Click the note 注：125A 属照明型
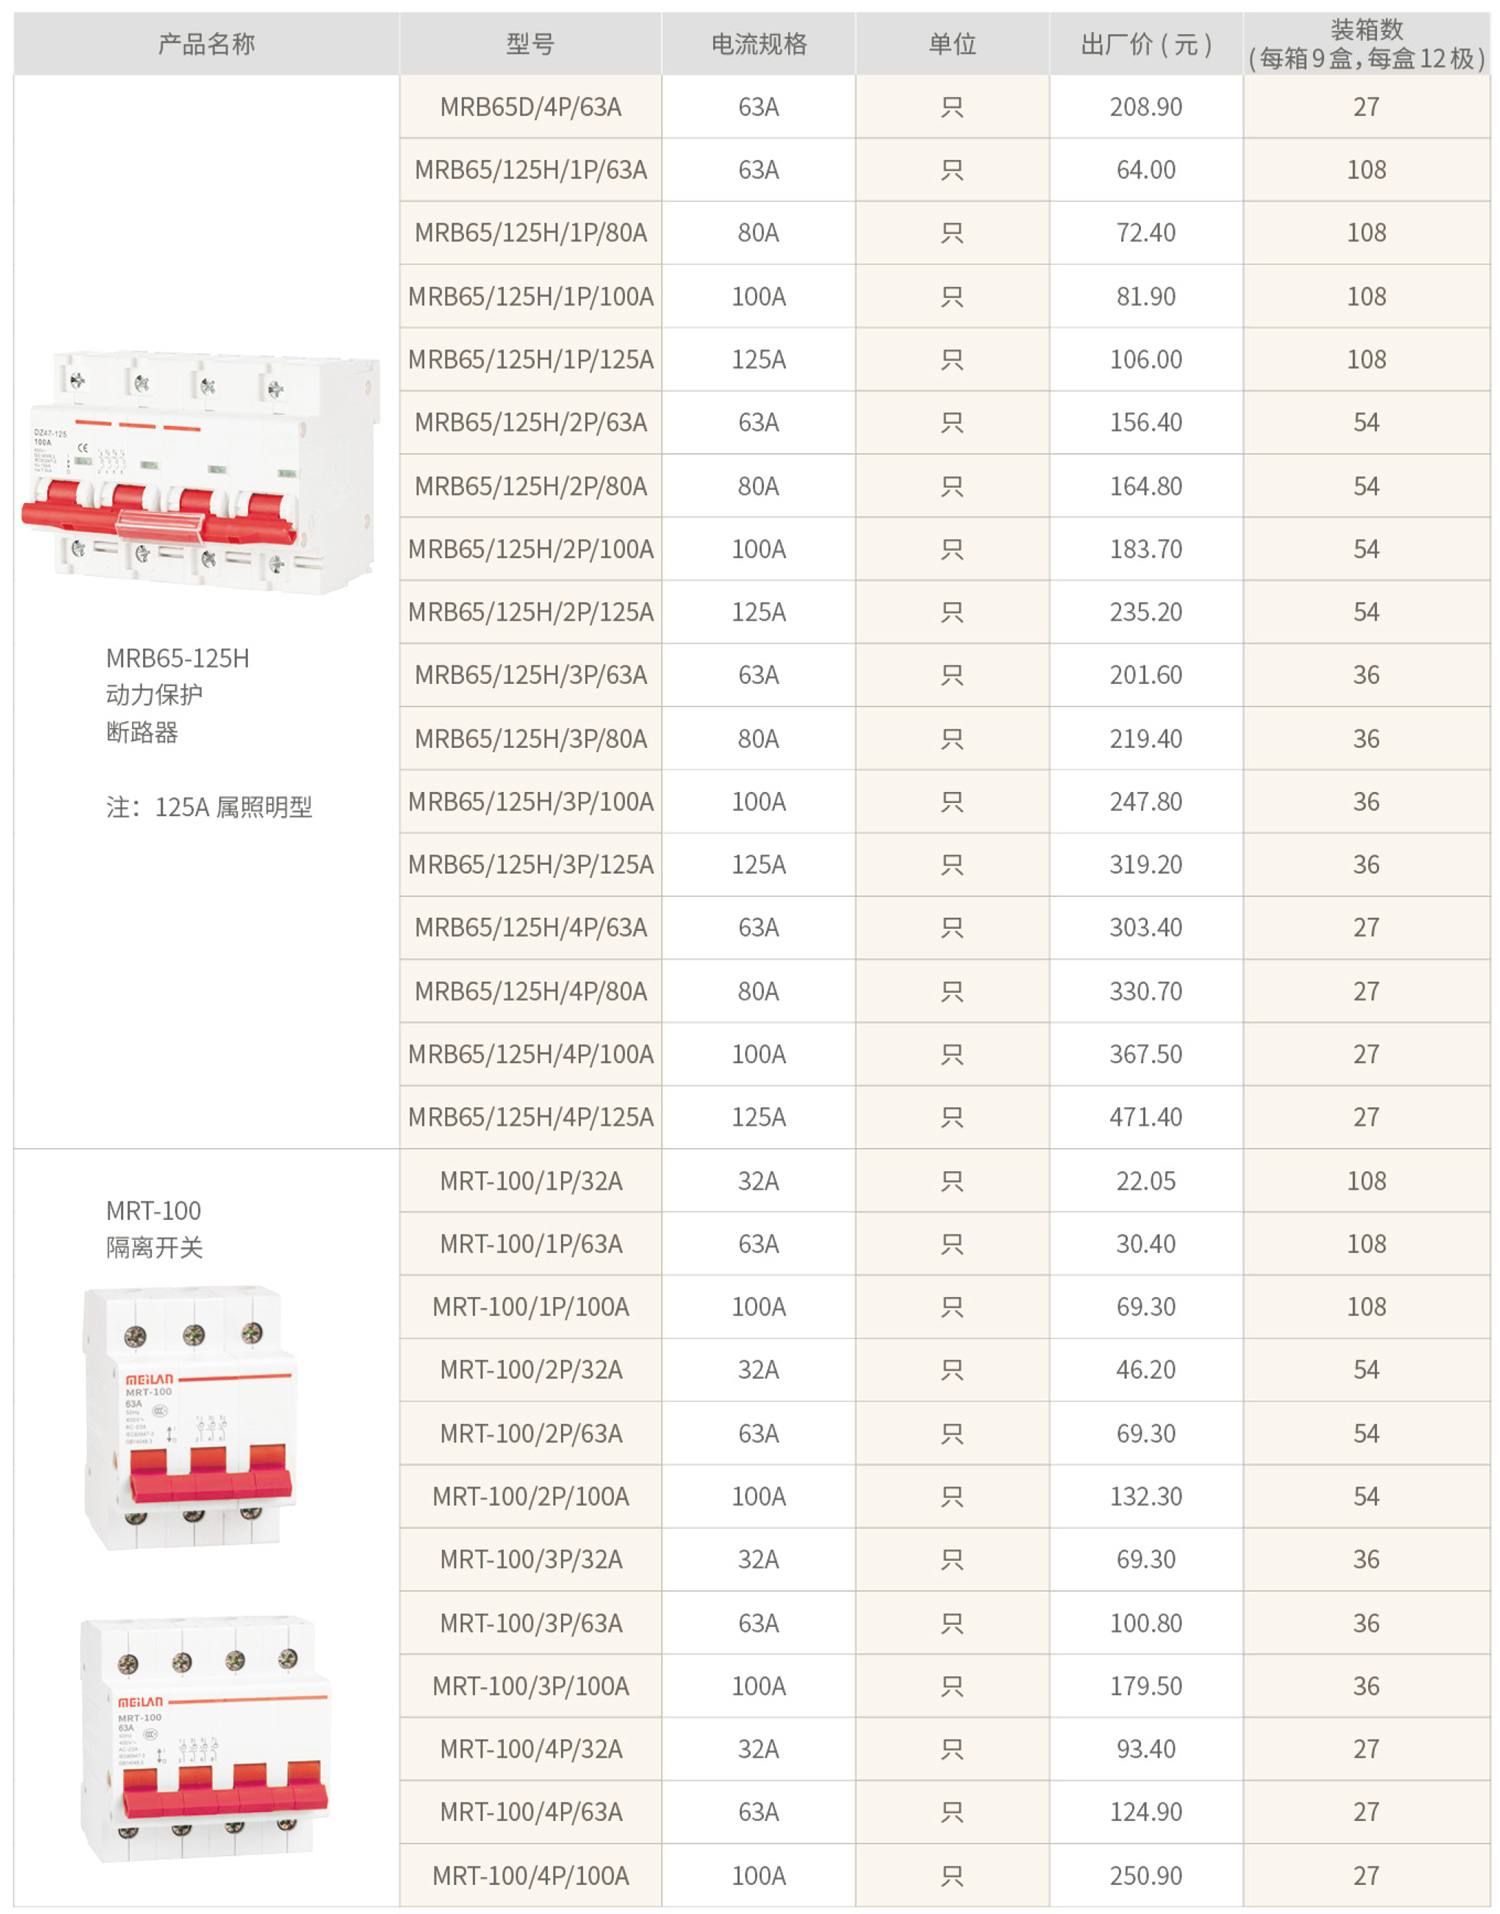This screenshot has width=1500, height=1914. click(209, 808)
